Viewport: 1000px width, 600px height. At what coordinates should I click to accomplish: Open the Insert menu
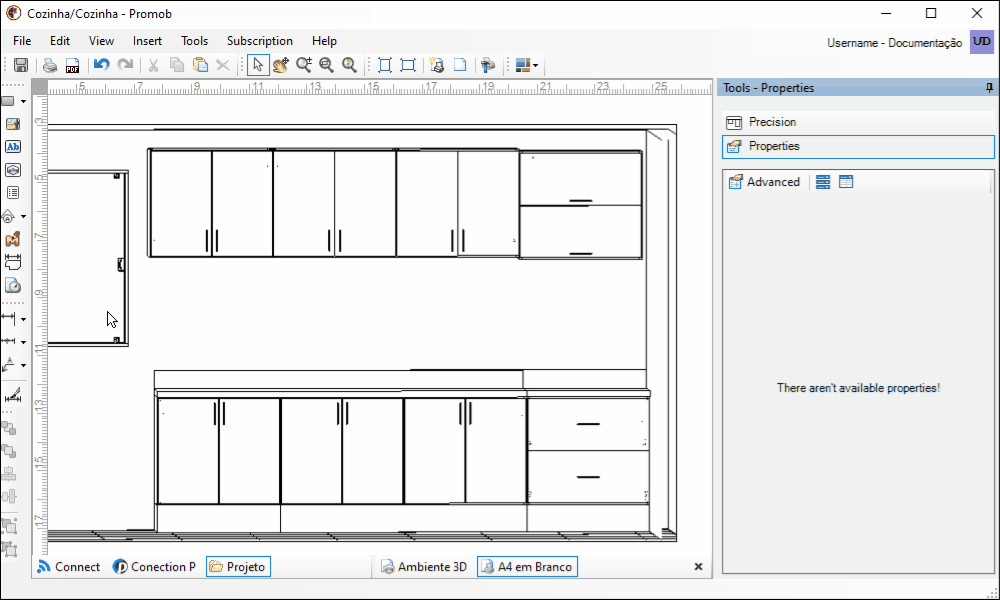point(147,41)
